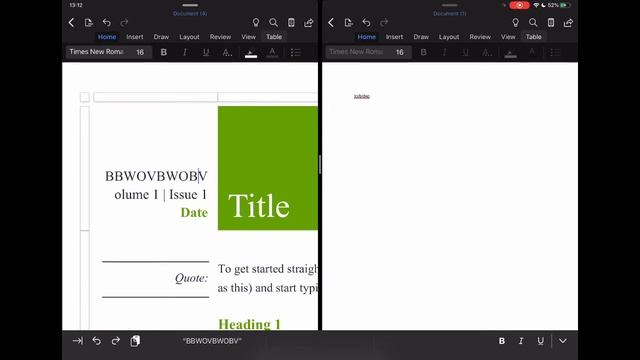Toggle Italic in left window ribbon
The height and width of the screenshot is (360, 640).
click(185, 52)
